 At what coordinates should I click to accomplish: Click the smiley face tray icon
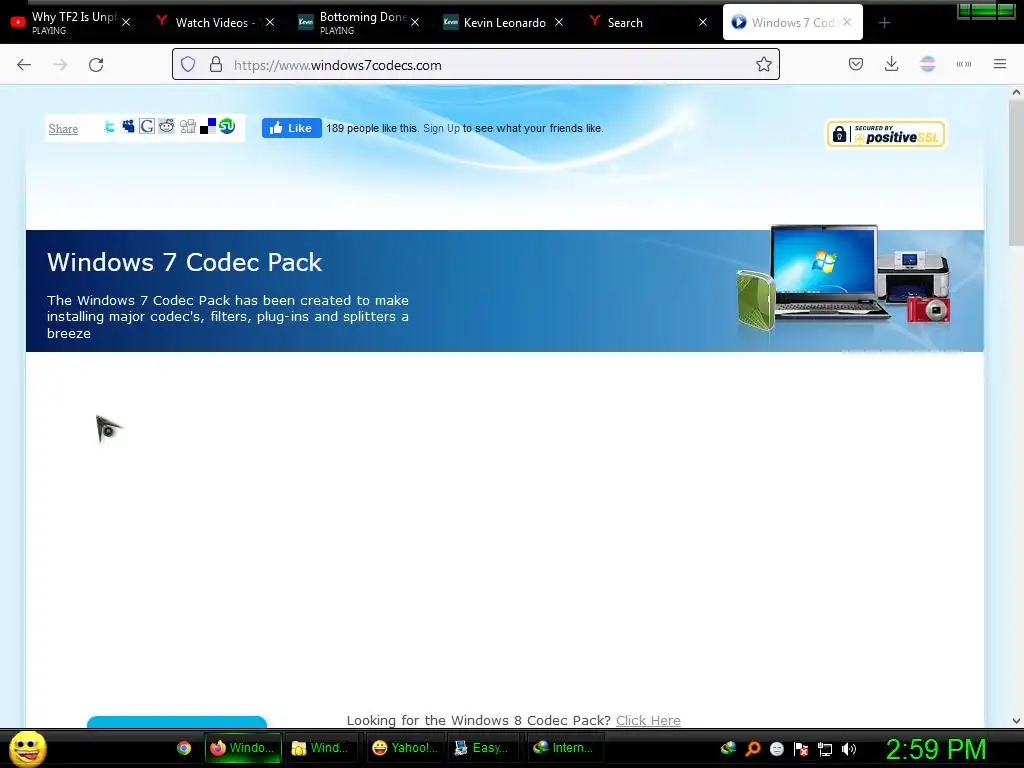[776, 749]
